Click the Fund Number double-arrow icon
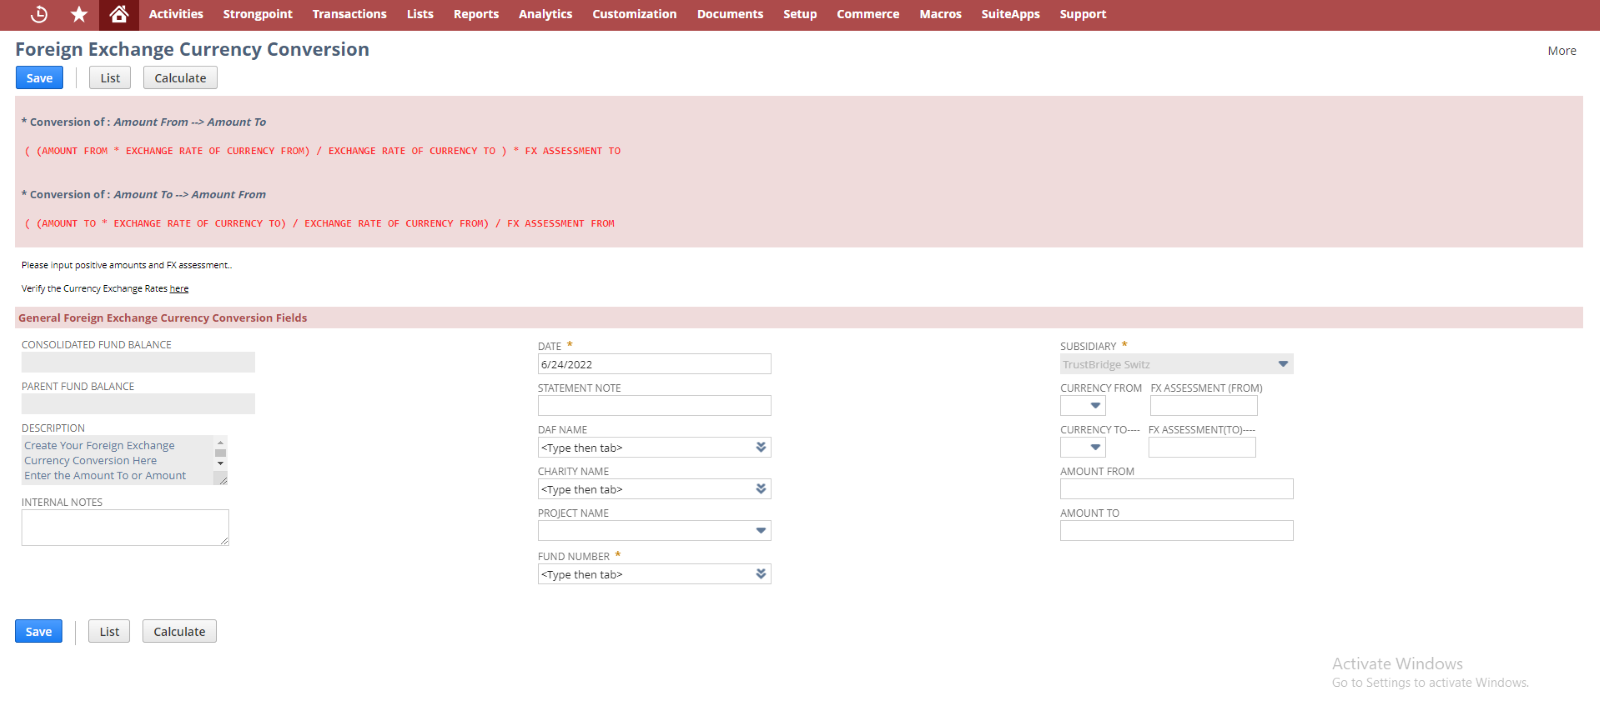 [761, 574]
